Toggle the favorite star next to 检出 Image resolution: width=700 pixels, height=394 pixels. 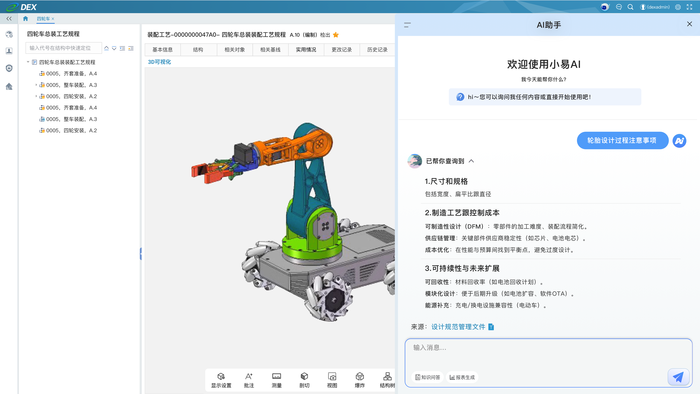point(336,35)
